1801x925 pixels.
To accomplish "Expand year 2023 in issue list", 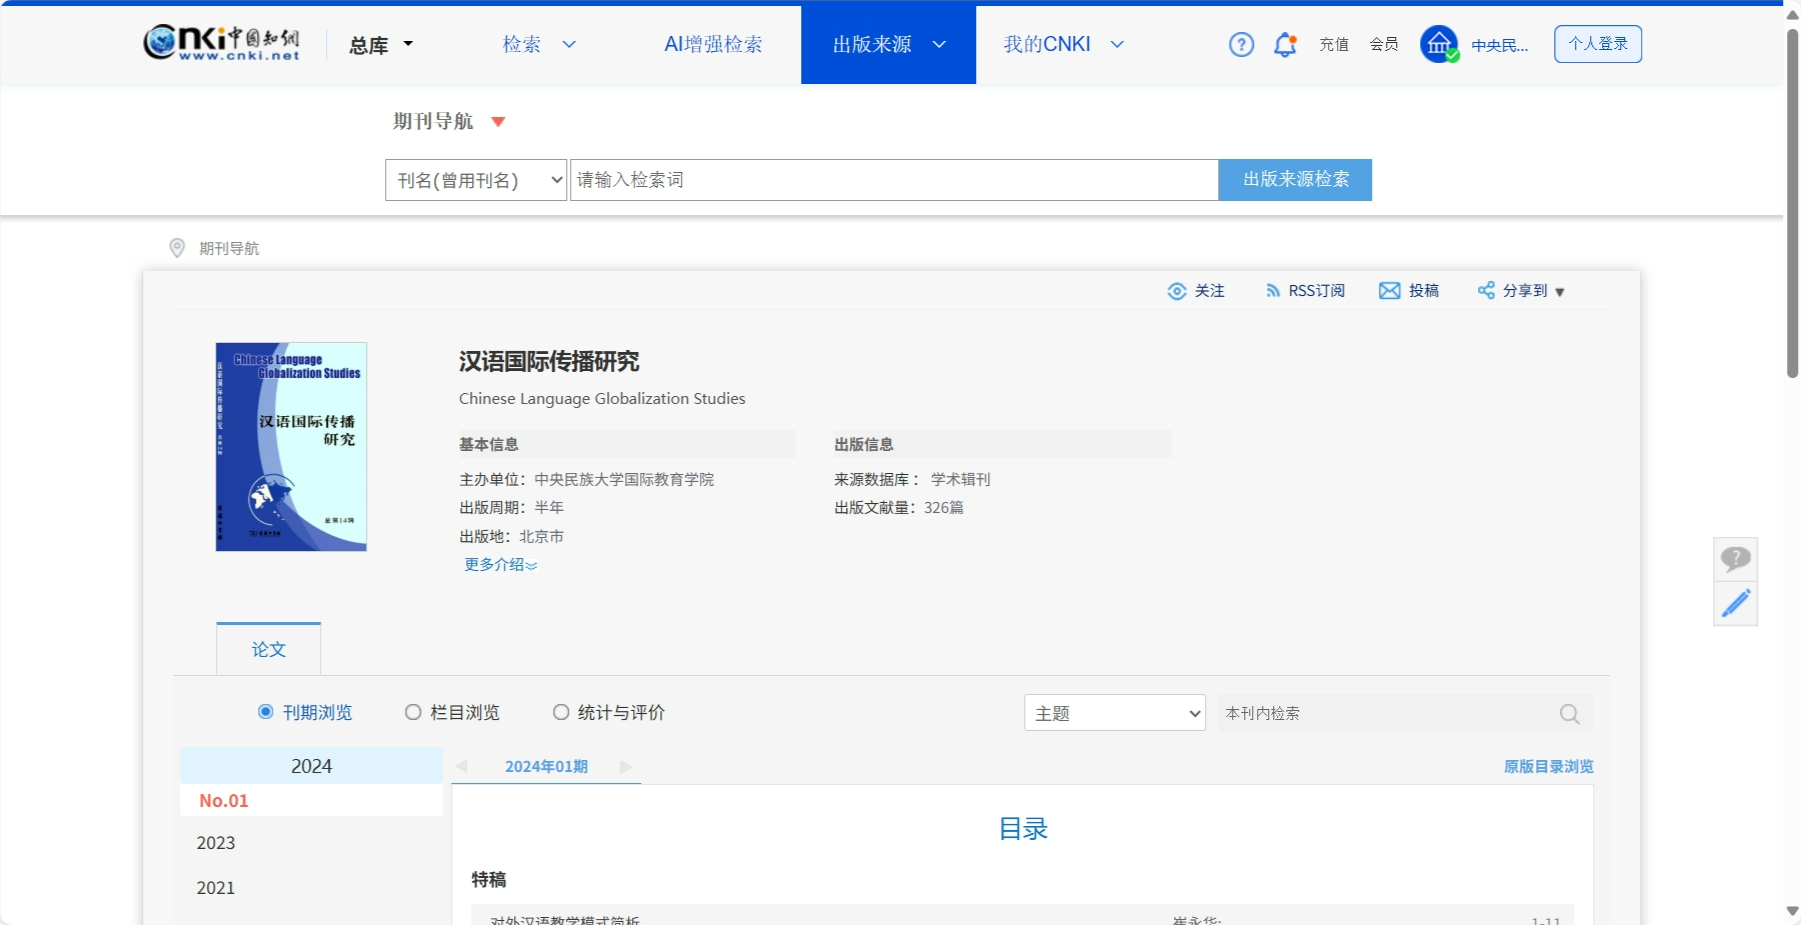I will [216, 843].
